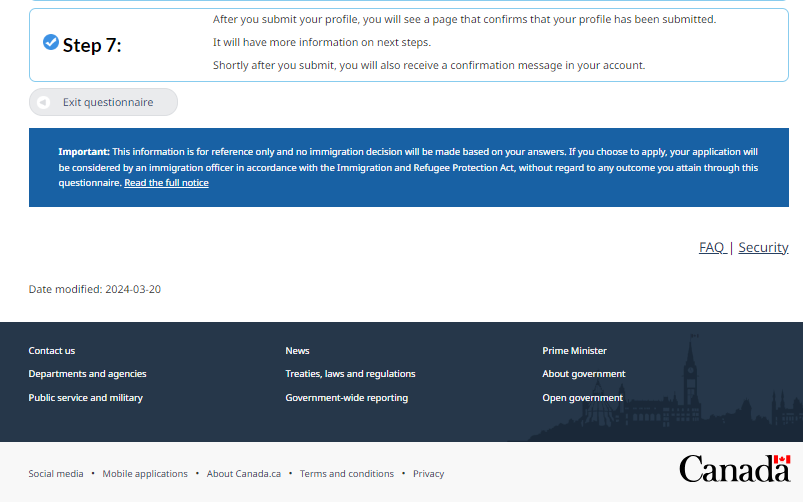Open Treaties, laws and regulations link
Viewport: 803px width, 502px height.
coord(350,374)
